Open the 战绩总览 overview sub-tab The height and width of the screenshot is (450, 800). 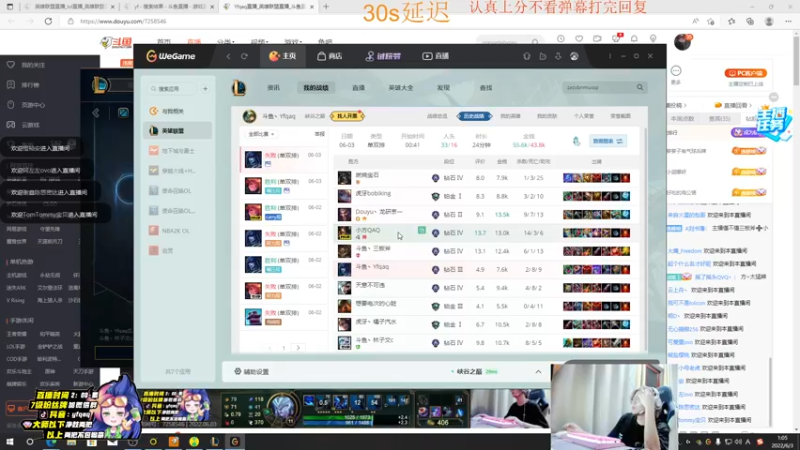tap(437, 116)
